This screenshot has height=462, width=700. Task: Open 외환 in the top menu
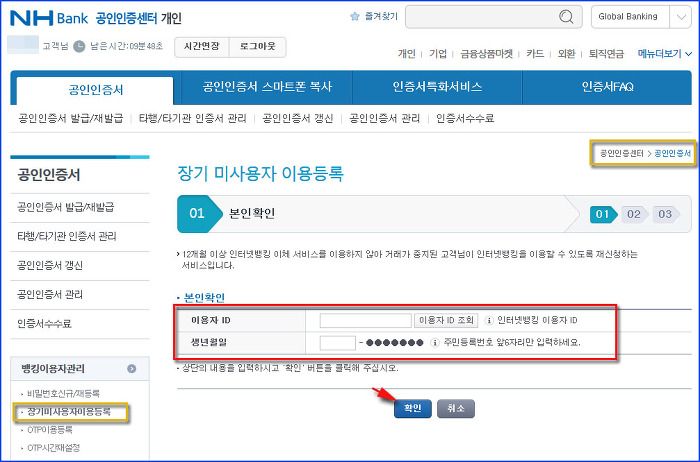566,54
